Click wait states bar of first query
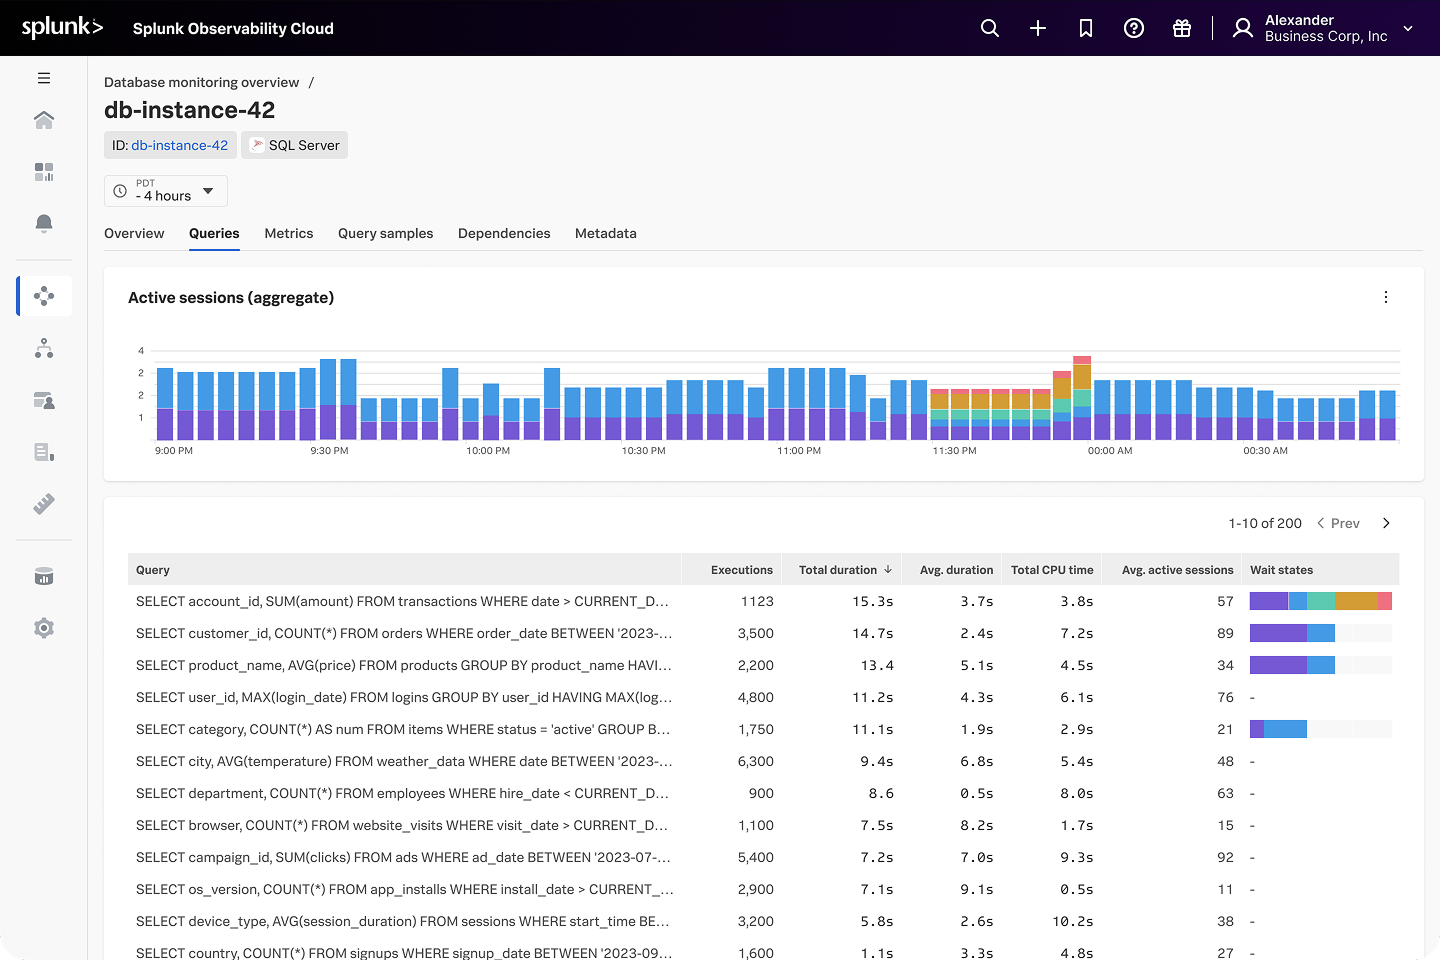 [x=1320, y=601]
